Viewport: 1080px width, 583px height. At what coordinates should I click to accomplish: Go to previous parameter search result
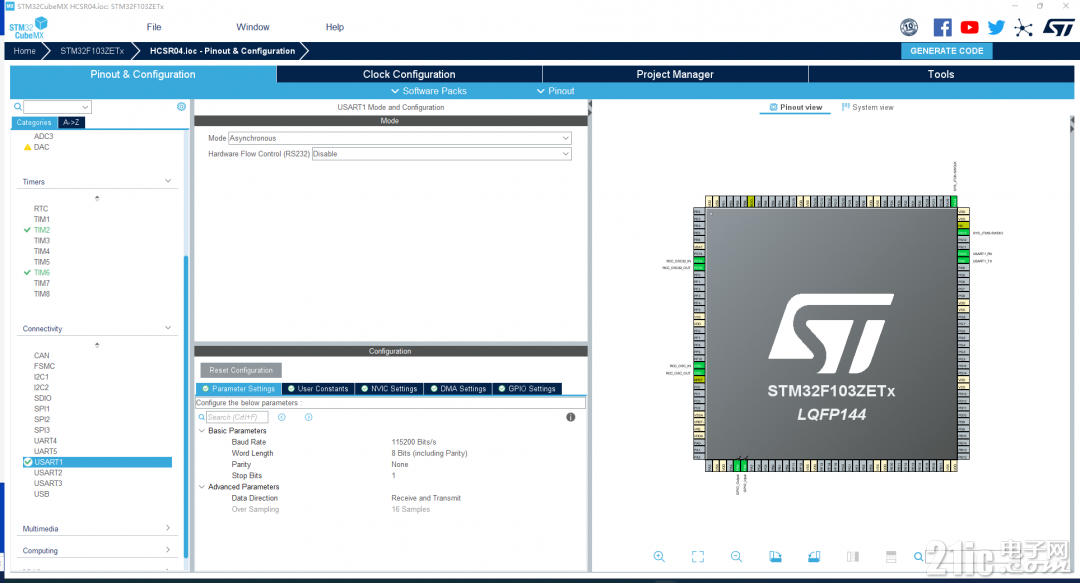coord(282,417)
